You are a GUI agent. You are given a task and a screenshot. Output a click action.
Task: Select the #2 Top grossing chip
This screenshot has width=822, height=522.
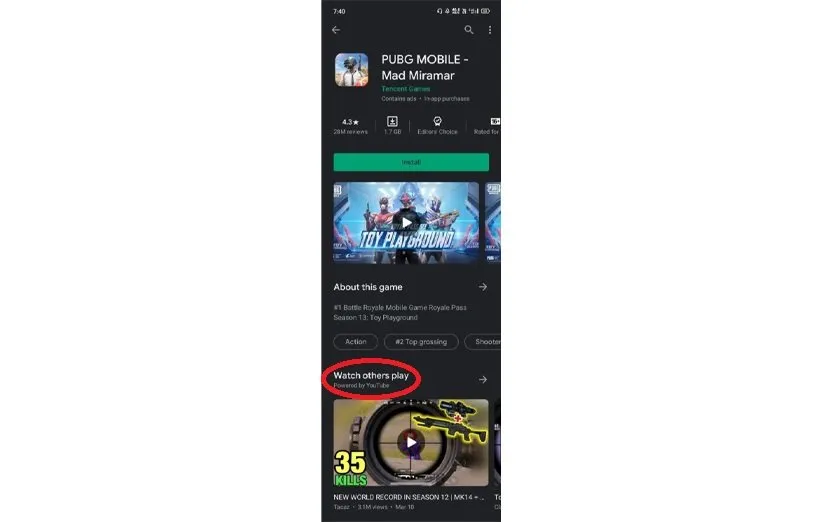point(421,342)
